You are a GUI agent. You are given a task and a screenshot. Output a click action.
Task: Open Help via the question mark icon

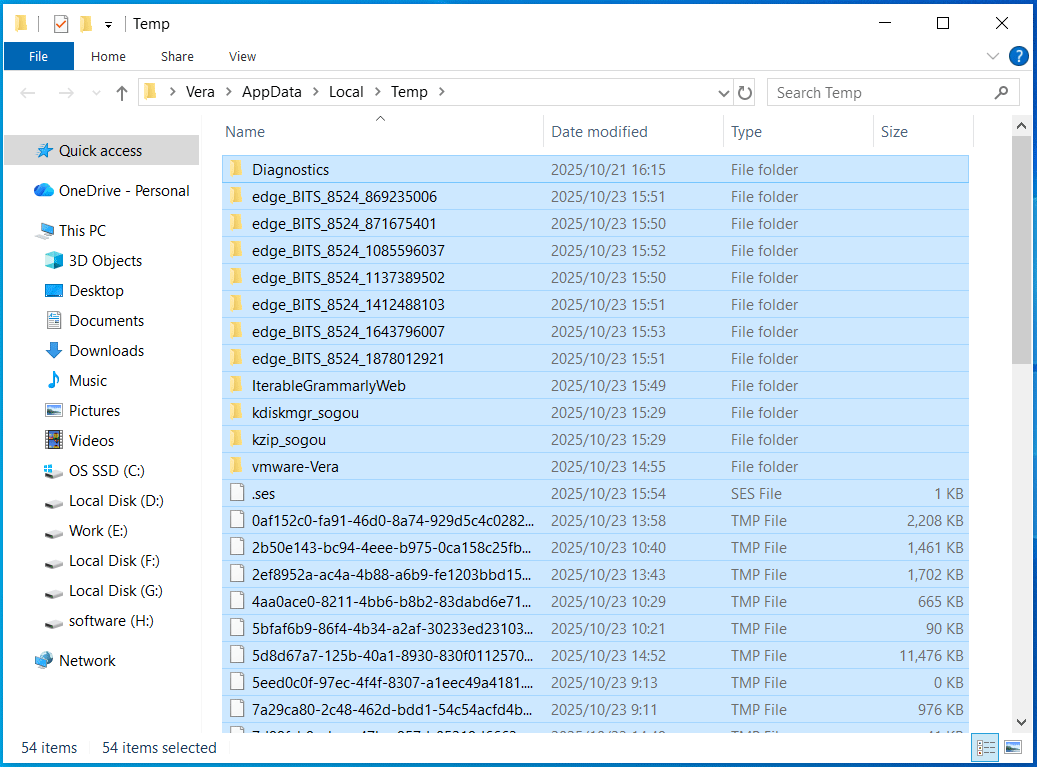[1018, 56]
